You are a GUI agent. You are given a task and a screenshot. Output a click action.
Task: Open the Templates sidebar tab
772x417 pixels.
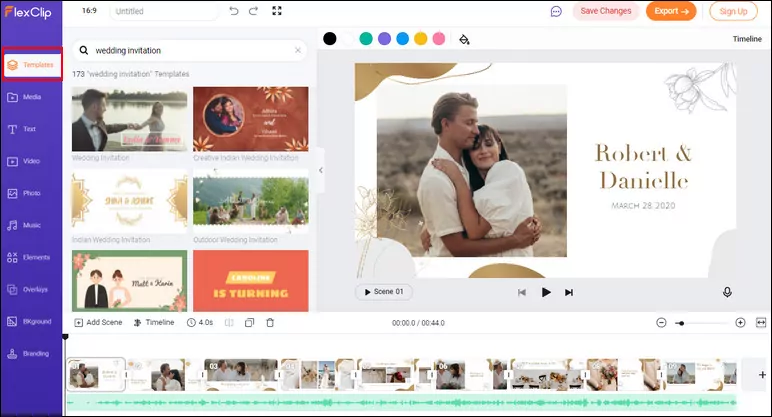(32, 64)
